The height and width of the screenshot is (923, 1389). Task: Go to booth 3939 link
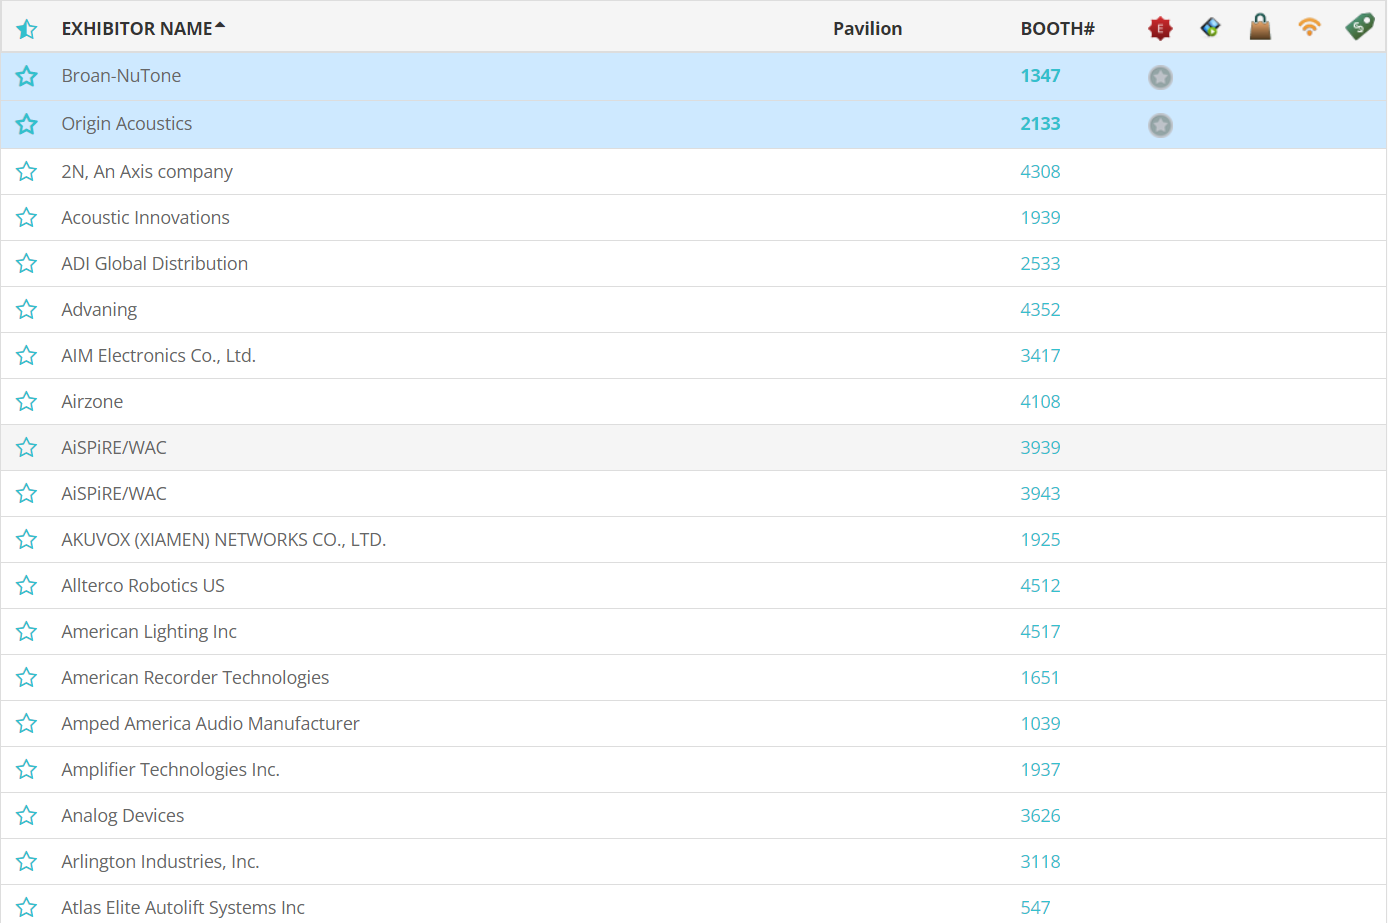[x=1040, y=448]
